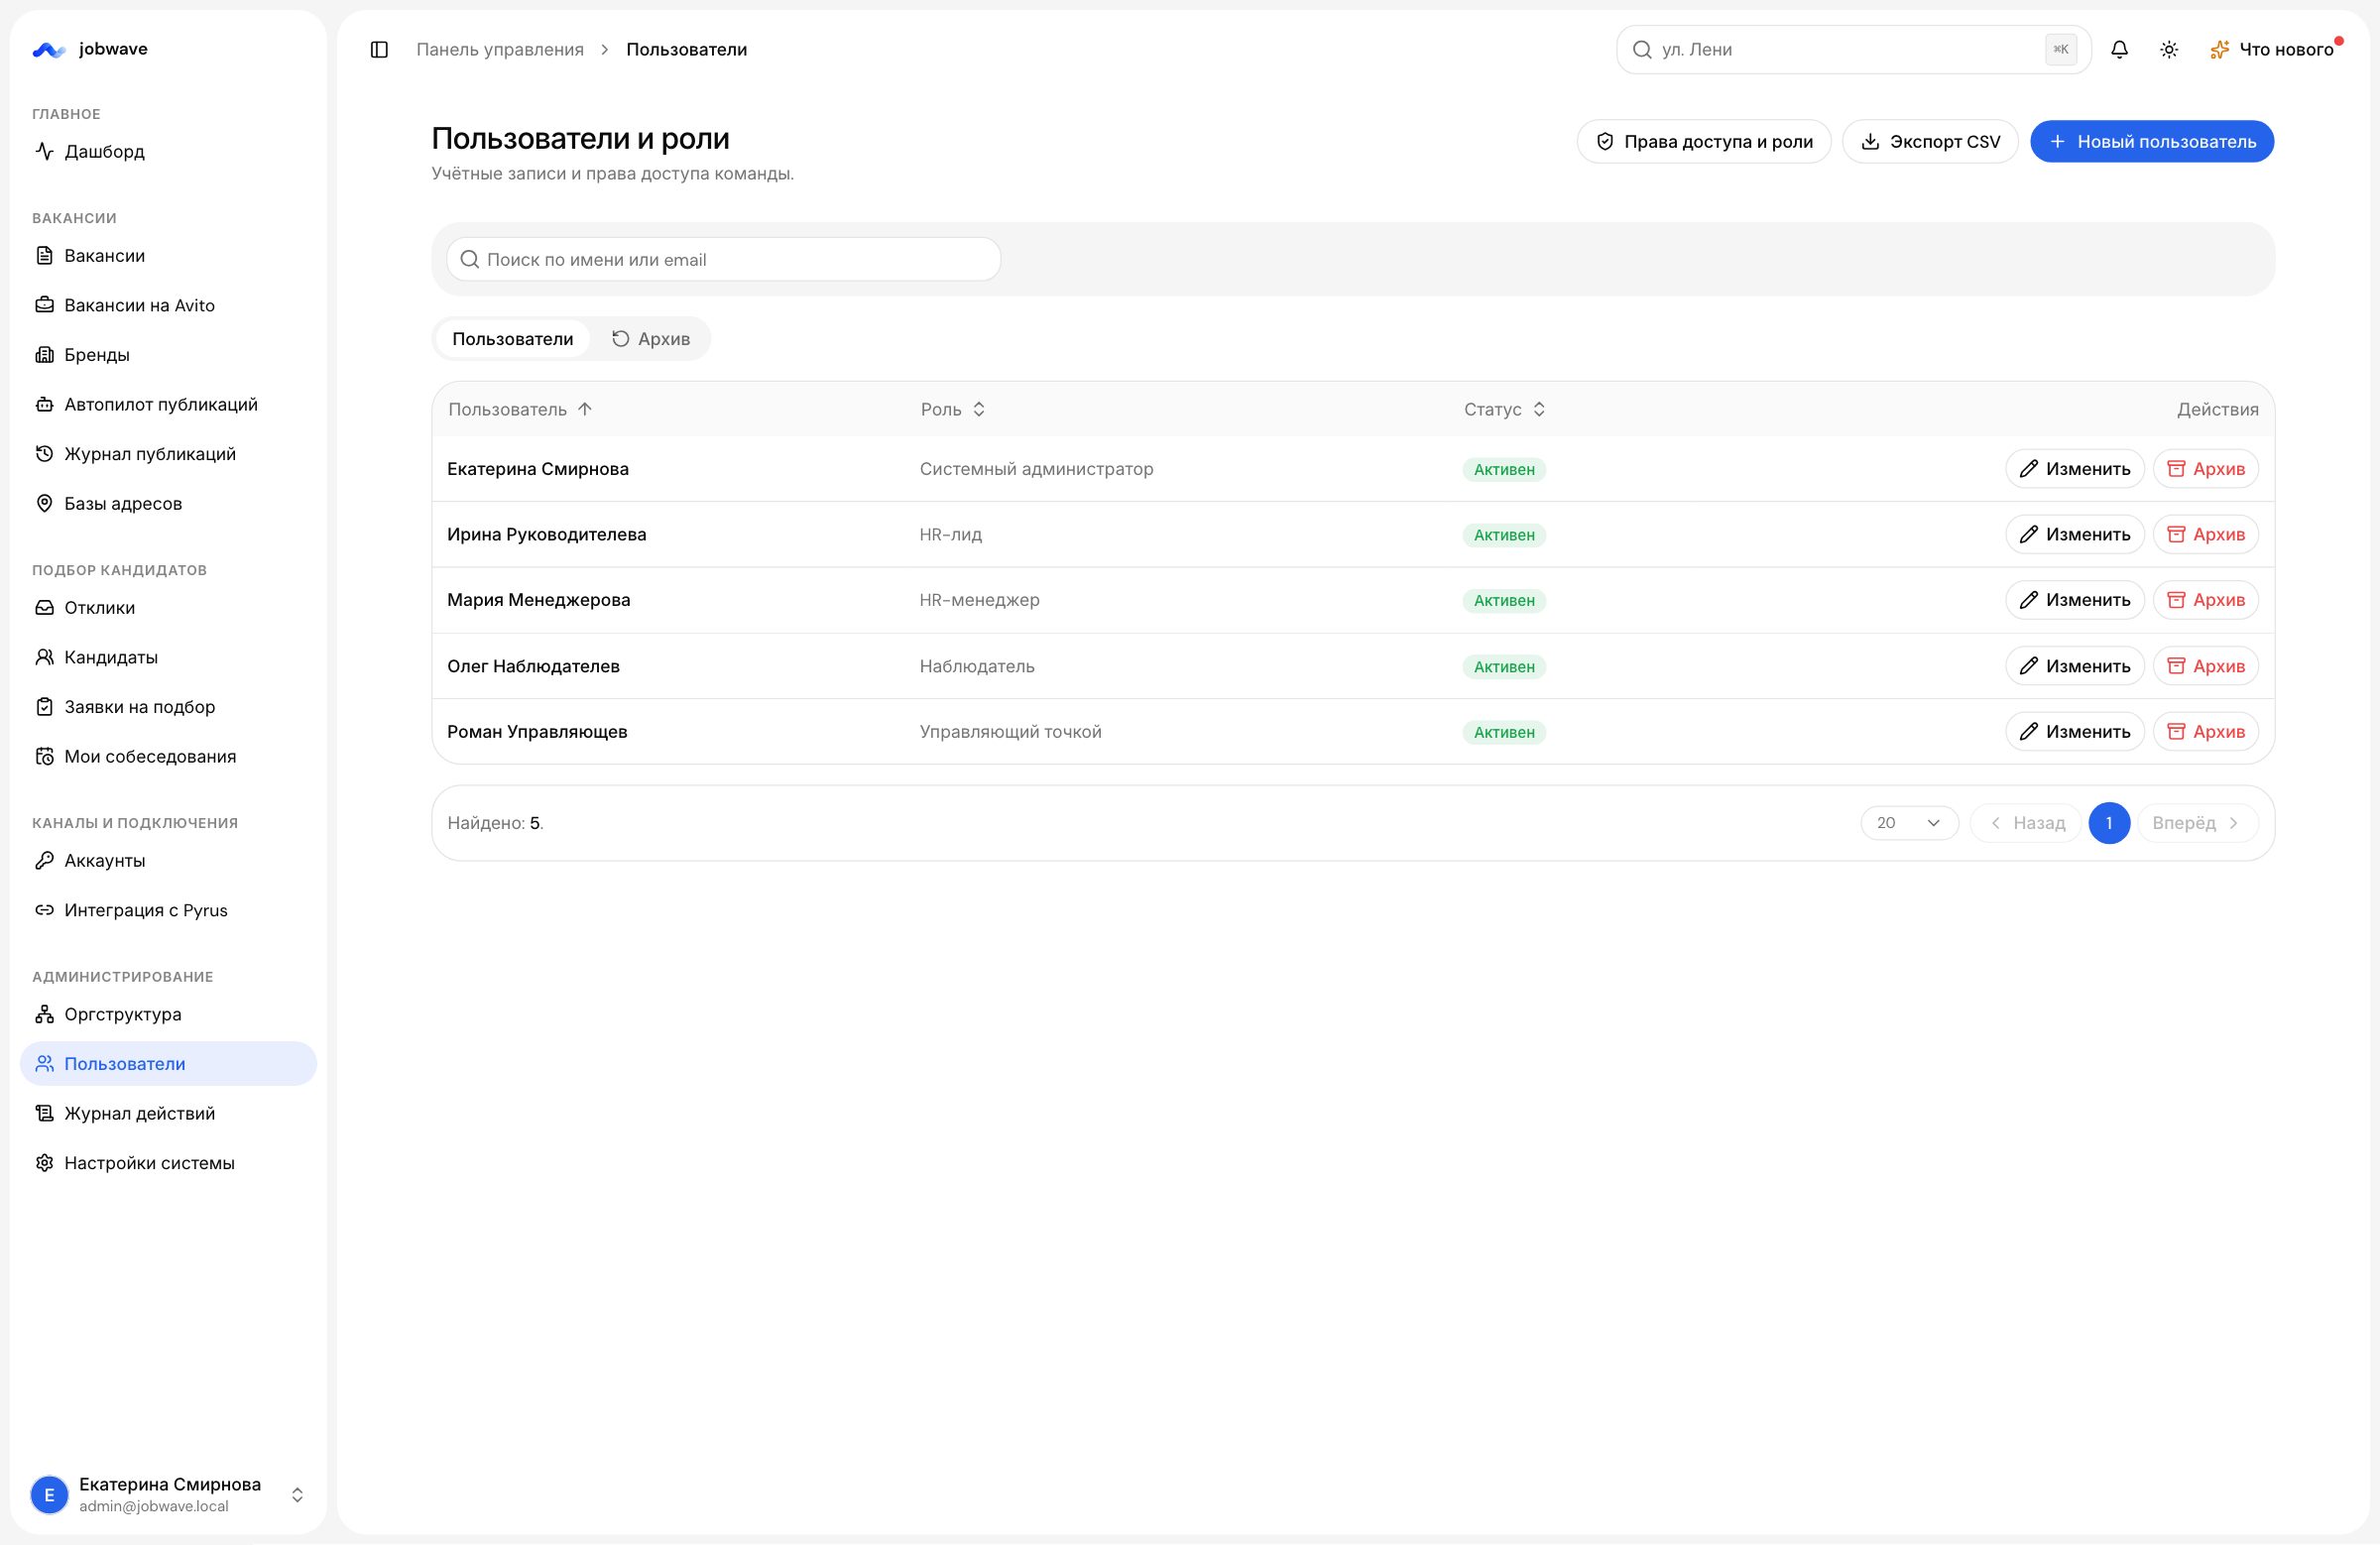Click breadcrumb "Панель управления"
The width and height of the screenshot is (2380, 1545).
coord(500,49)
